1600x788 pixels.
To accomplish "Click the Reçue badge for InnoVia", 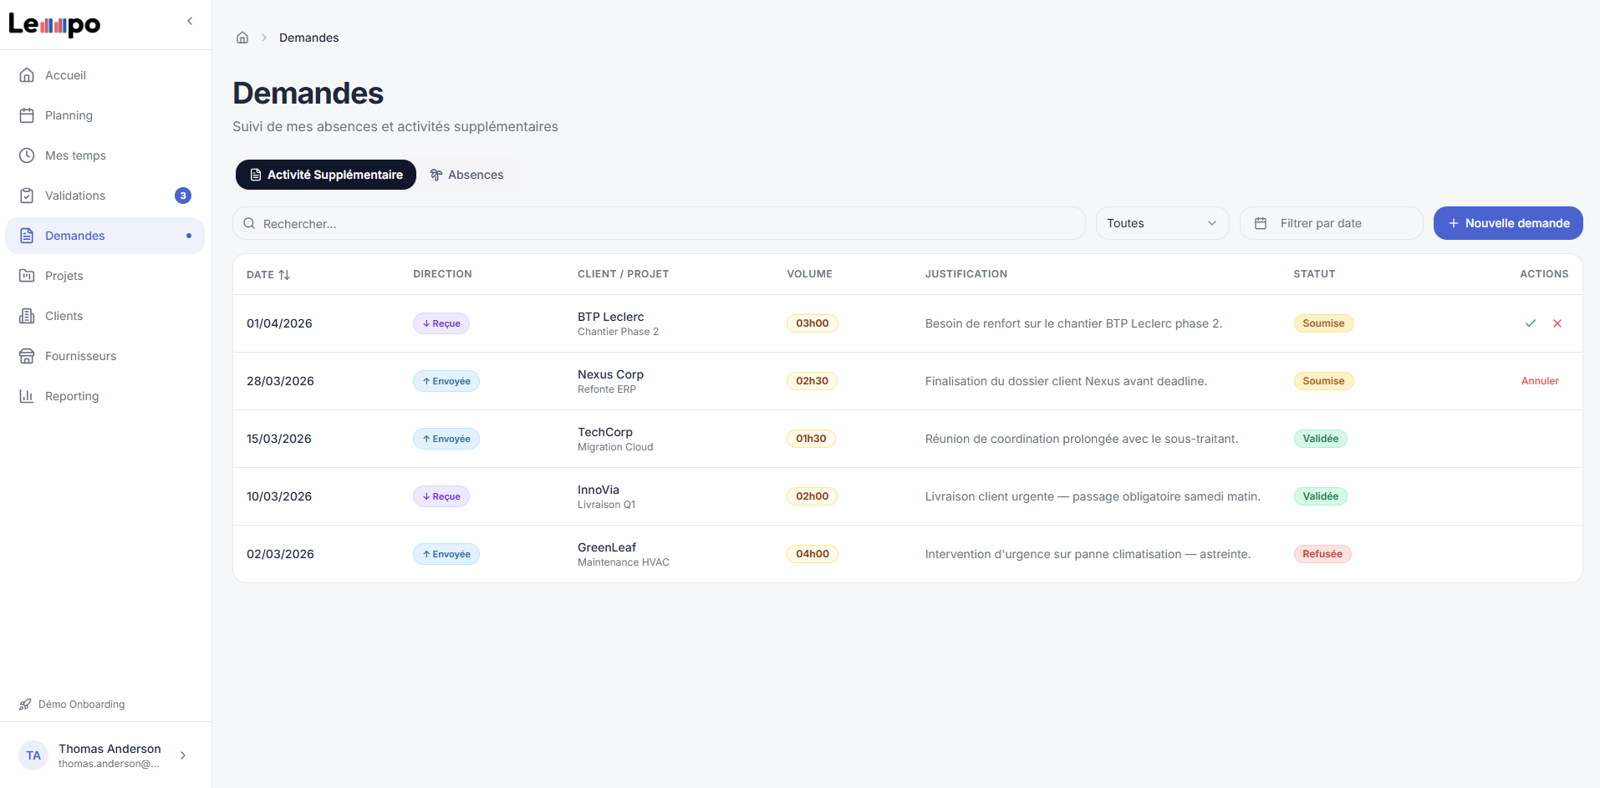I will (441, 496).
